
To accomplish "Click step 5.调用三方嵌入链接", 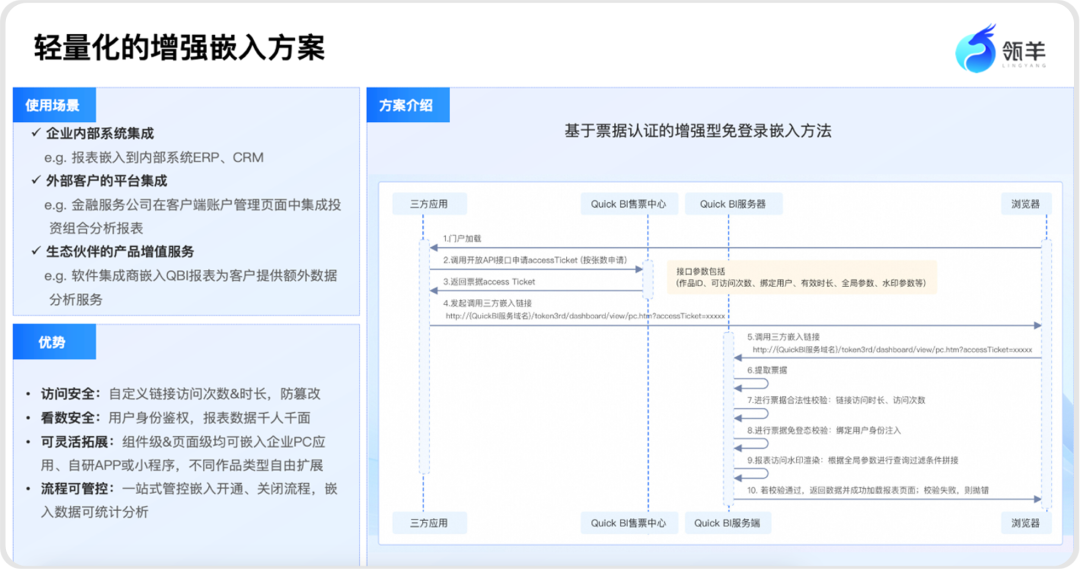I will tap(783, 337).
